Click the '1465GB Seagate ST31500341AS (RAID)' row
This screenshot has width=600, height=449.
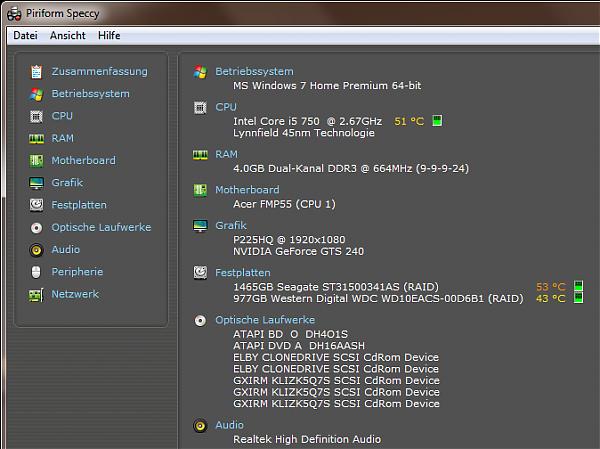[x=336, y=287]
